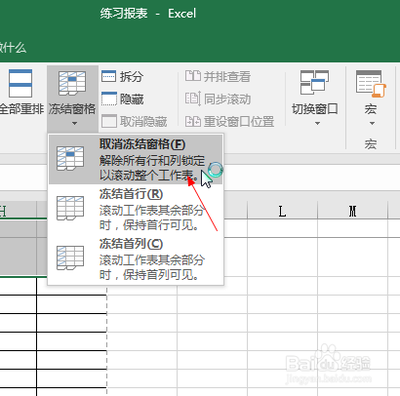400x396 pixels.
Task: Click the 宏 group label at ribbon bottom
Action: [370, 144]
